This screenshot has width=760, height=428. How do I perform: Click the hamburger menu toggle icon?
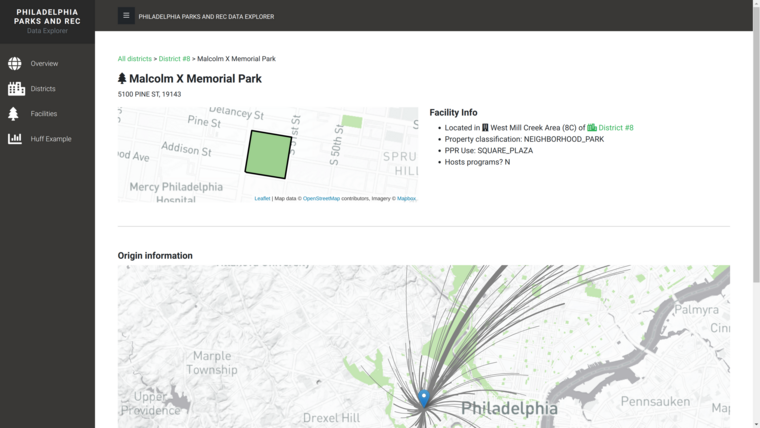click(126, 16)
